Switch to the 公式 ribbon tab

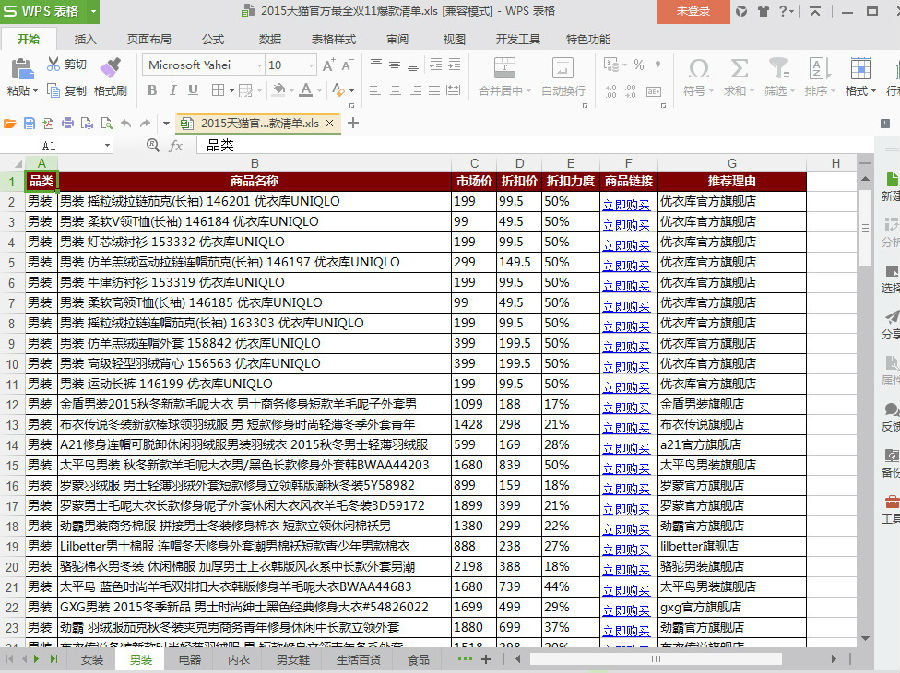coord(213,39)
